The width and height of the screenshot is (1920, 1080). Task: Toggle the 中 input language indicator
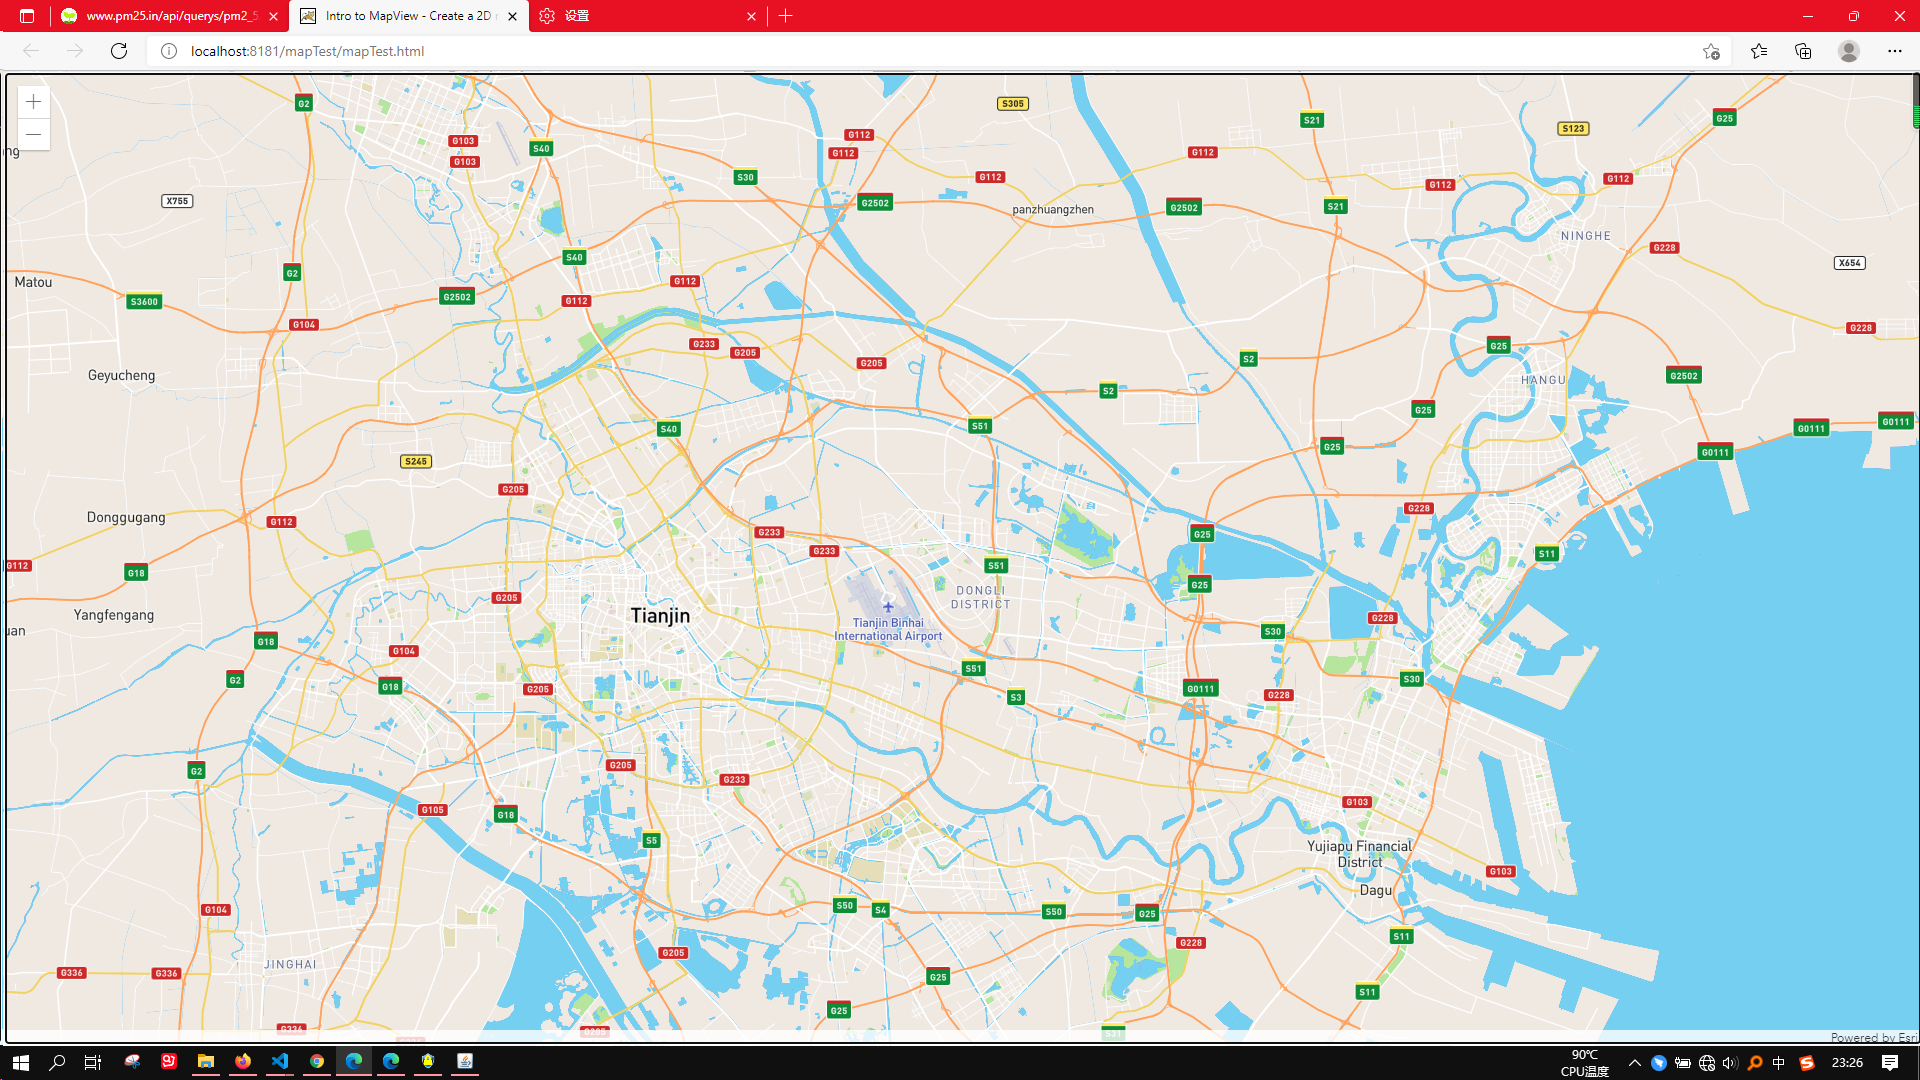click(x=1779, y=1063)
